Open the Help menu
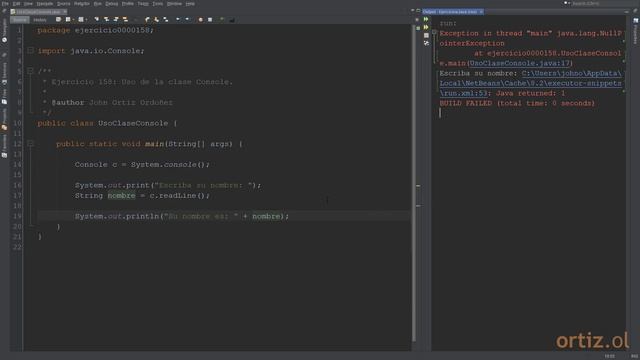This screenshot has width=640, height=360. 190,4
